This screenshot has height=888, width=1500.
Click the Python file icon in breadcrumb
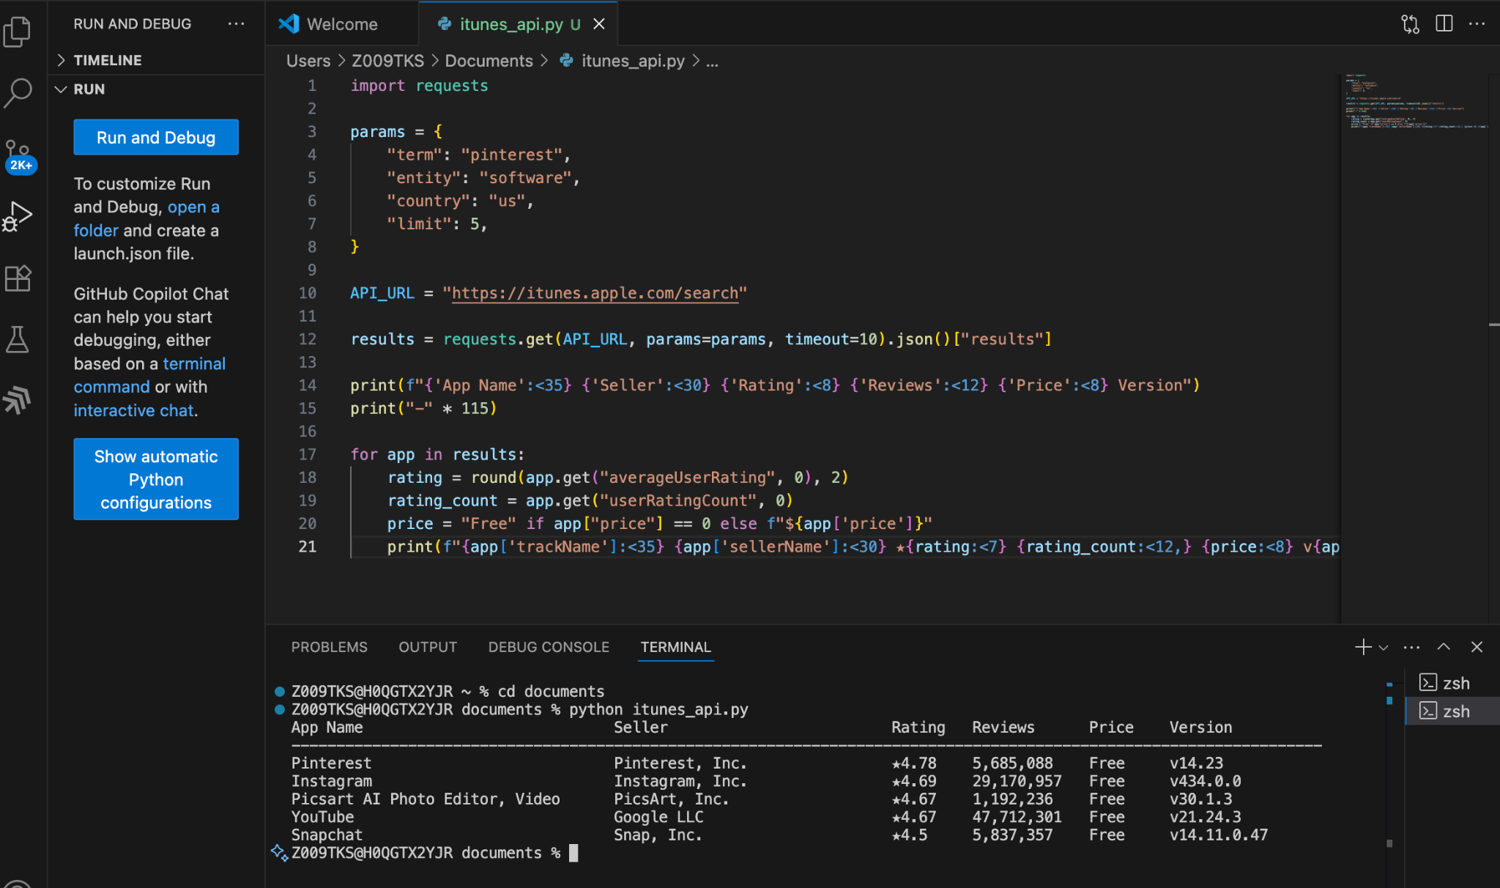coord(566,61)
